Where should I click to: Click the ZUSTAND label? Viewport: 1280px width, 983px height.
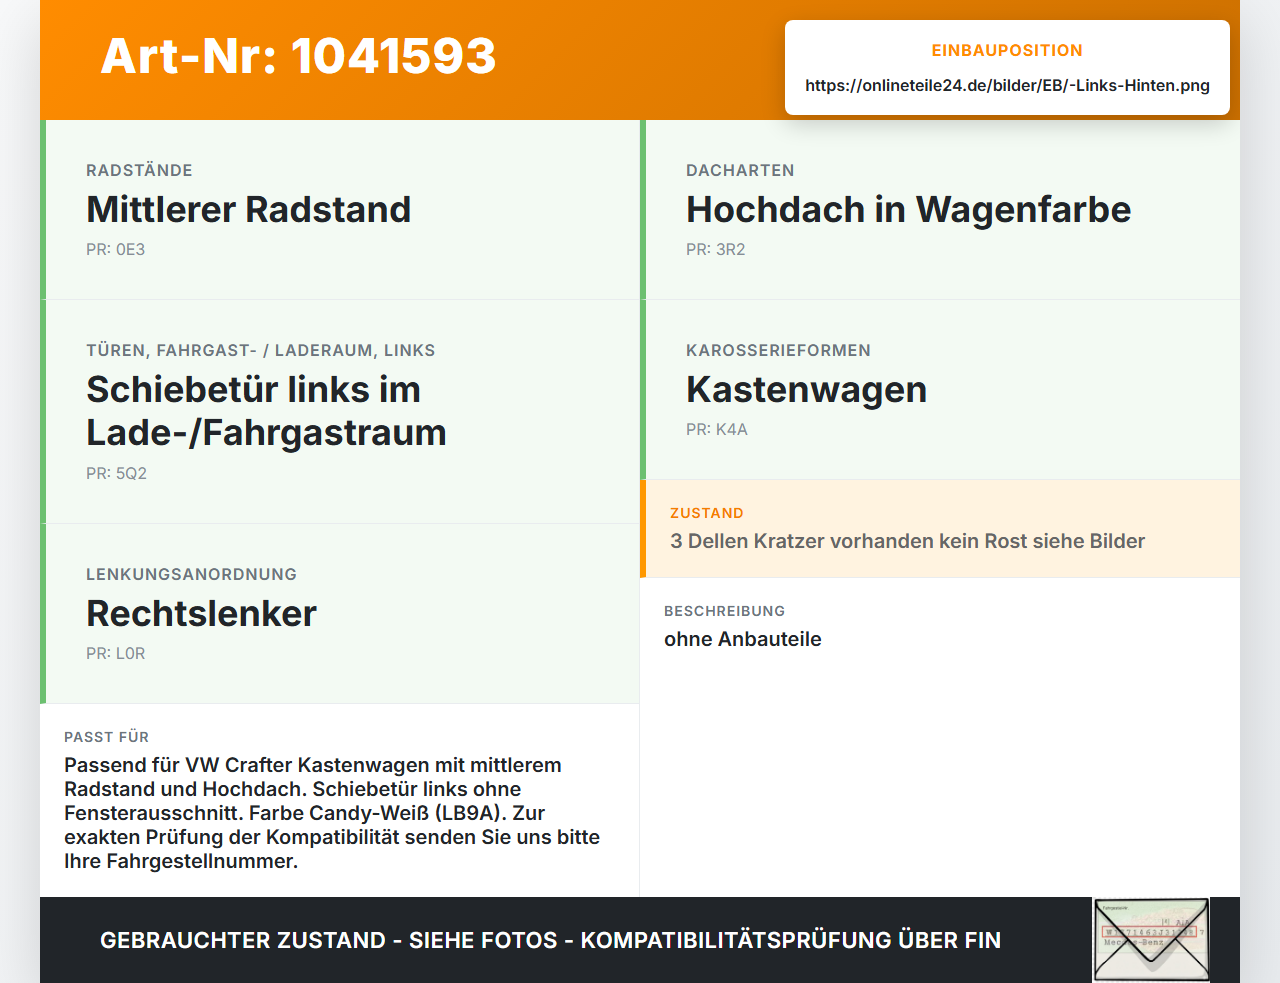(x=706, y=513)
